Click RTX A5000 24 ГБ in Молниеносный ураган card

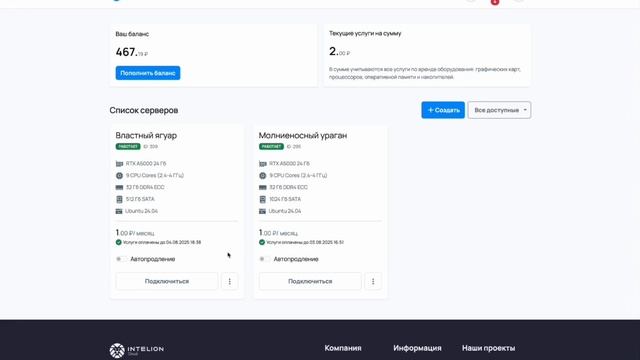(289, 164)
